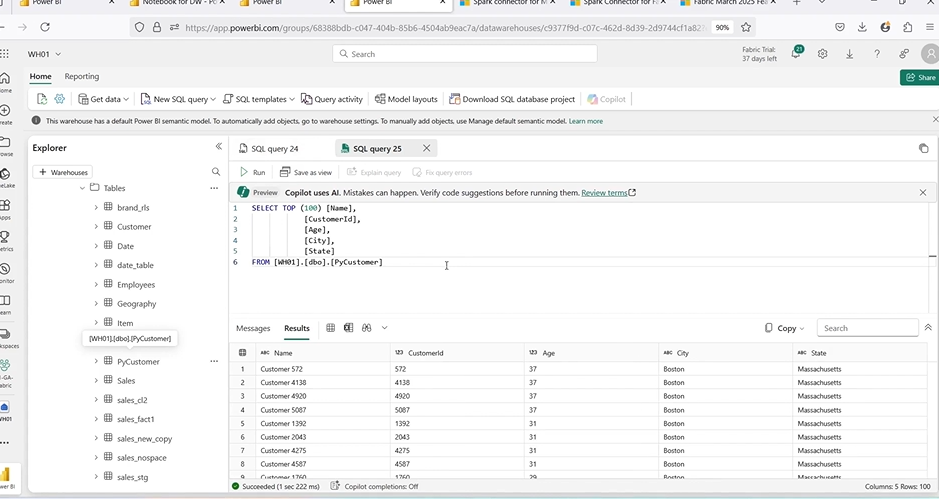Download SQL database project
The width and height of the screenshot is (939, 499).
(512, 99)
